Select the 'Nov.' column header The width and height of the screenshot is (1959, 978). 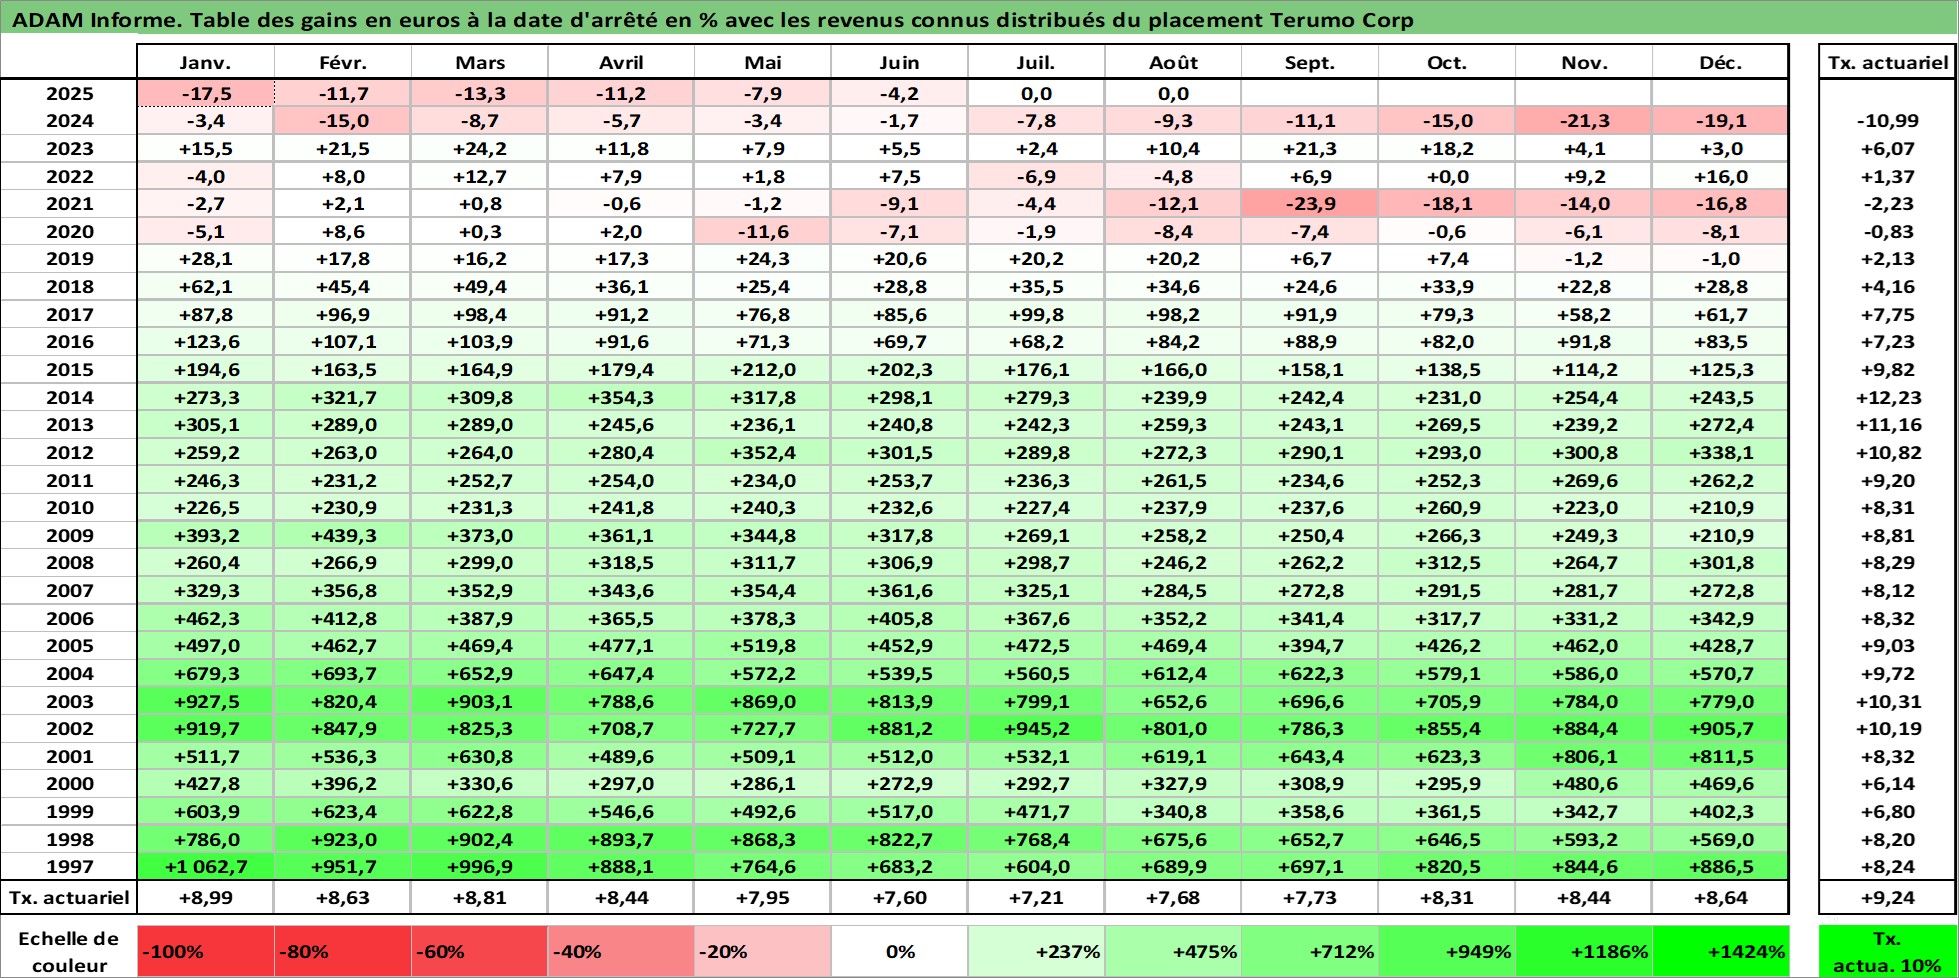(x=1584, y=62)
